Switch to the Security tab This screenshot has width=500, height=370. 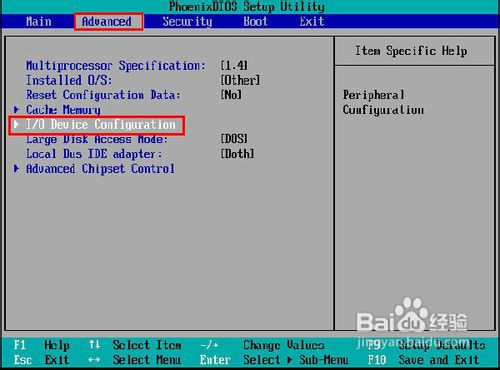(x=187, y=22)
